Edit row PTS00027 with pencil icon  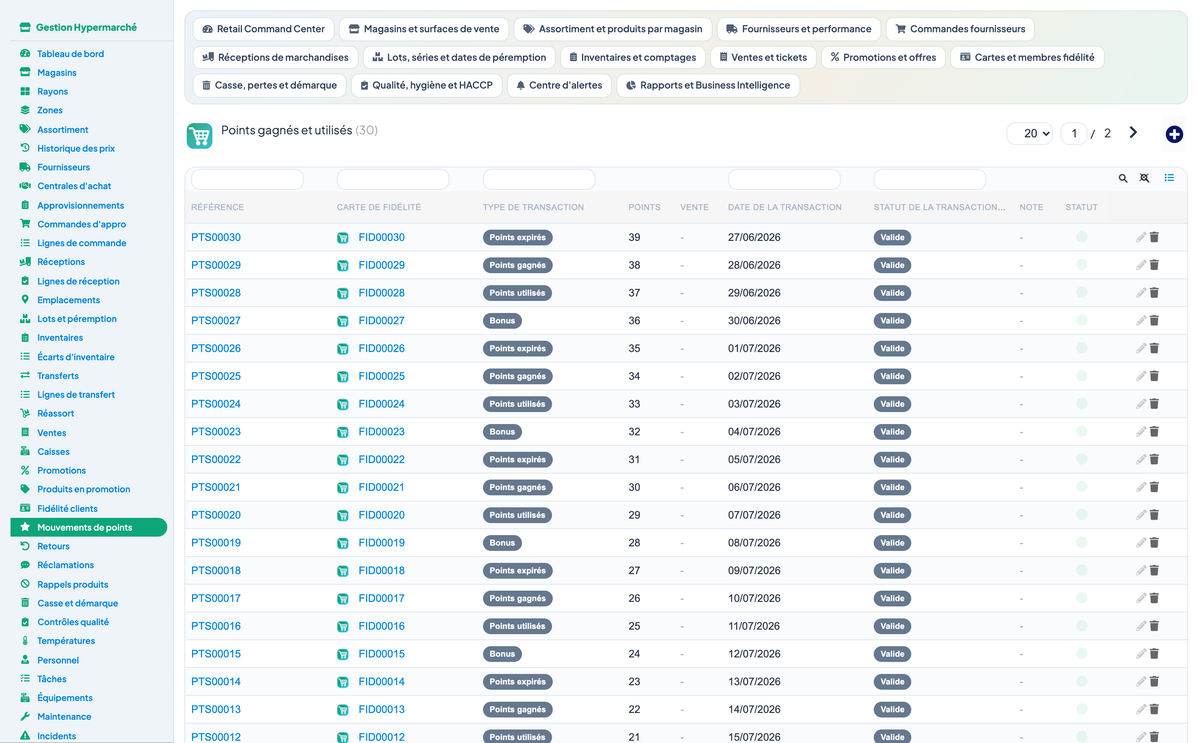coord(1141,321)
